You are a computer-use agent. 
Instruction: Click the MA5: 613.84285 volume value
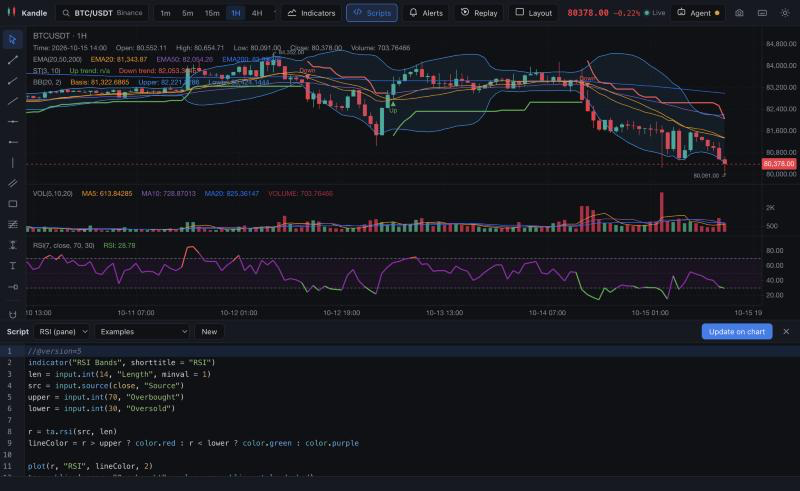107,193
